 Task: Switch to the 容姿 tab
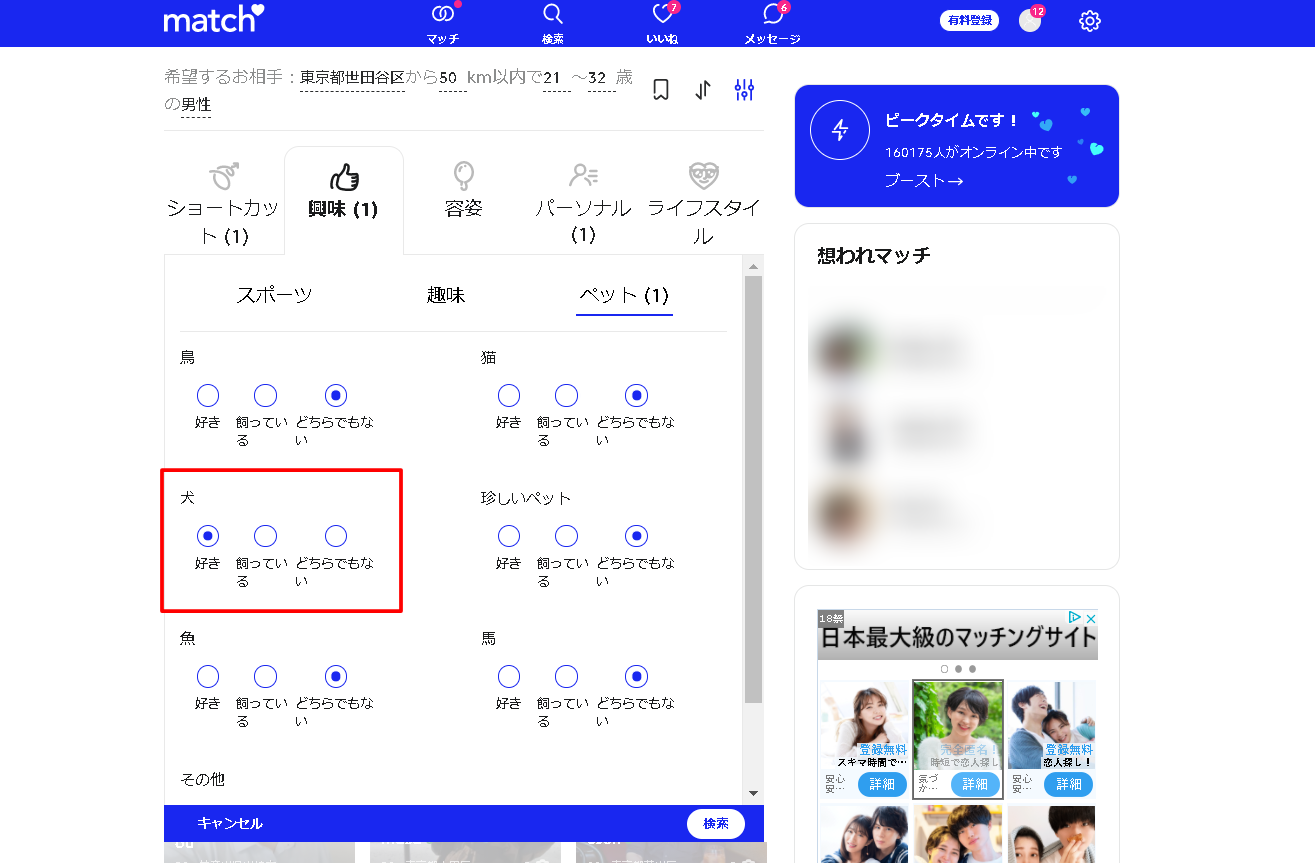463,190
